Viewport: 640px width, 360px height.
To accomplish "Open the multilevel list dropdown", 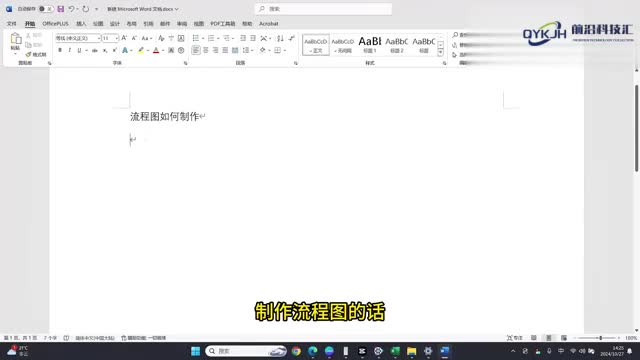I will click(x=233, y=38).
